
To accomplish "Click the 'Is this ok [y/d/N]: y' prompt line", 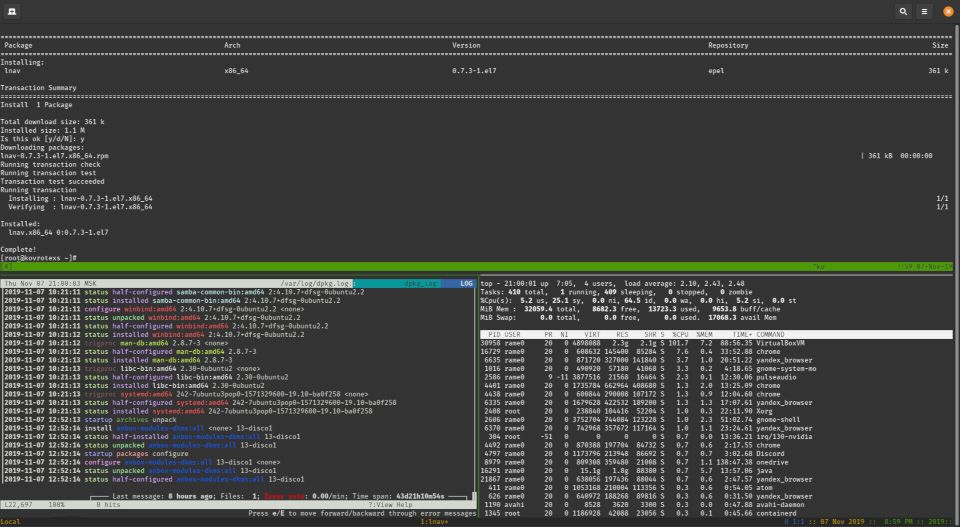I will tap(42, 139).
